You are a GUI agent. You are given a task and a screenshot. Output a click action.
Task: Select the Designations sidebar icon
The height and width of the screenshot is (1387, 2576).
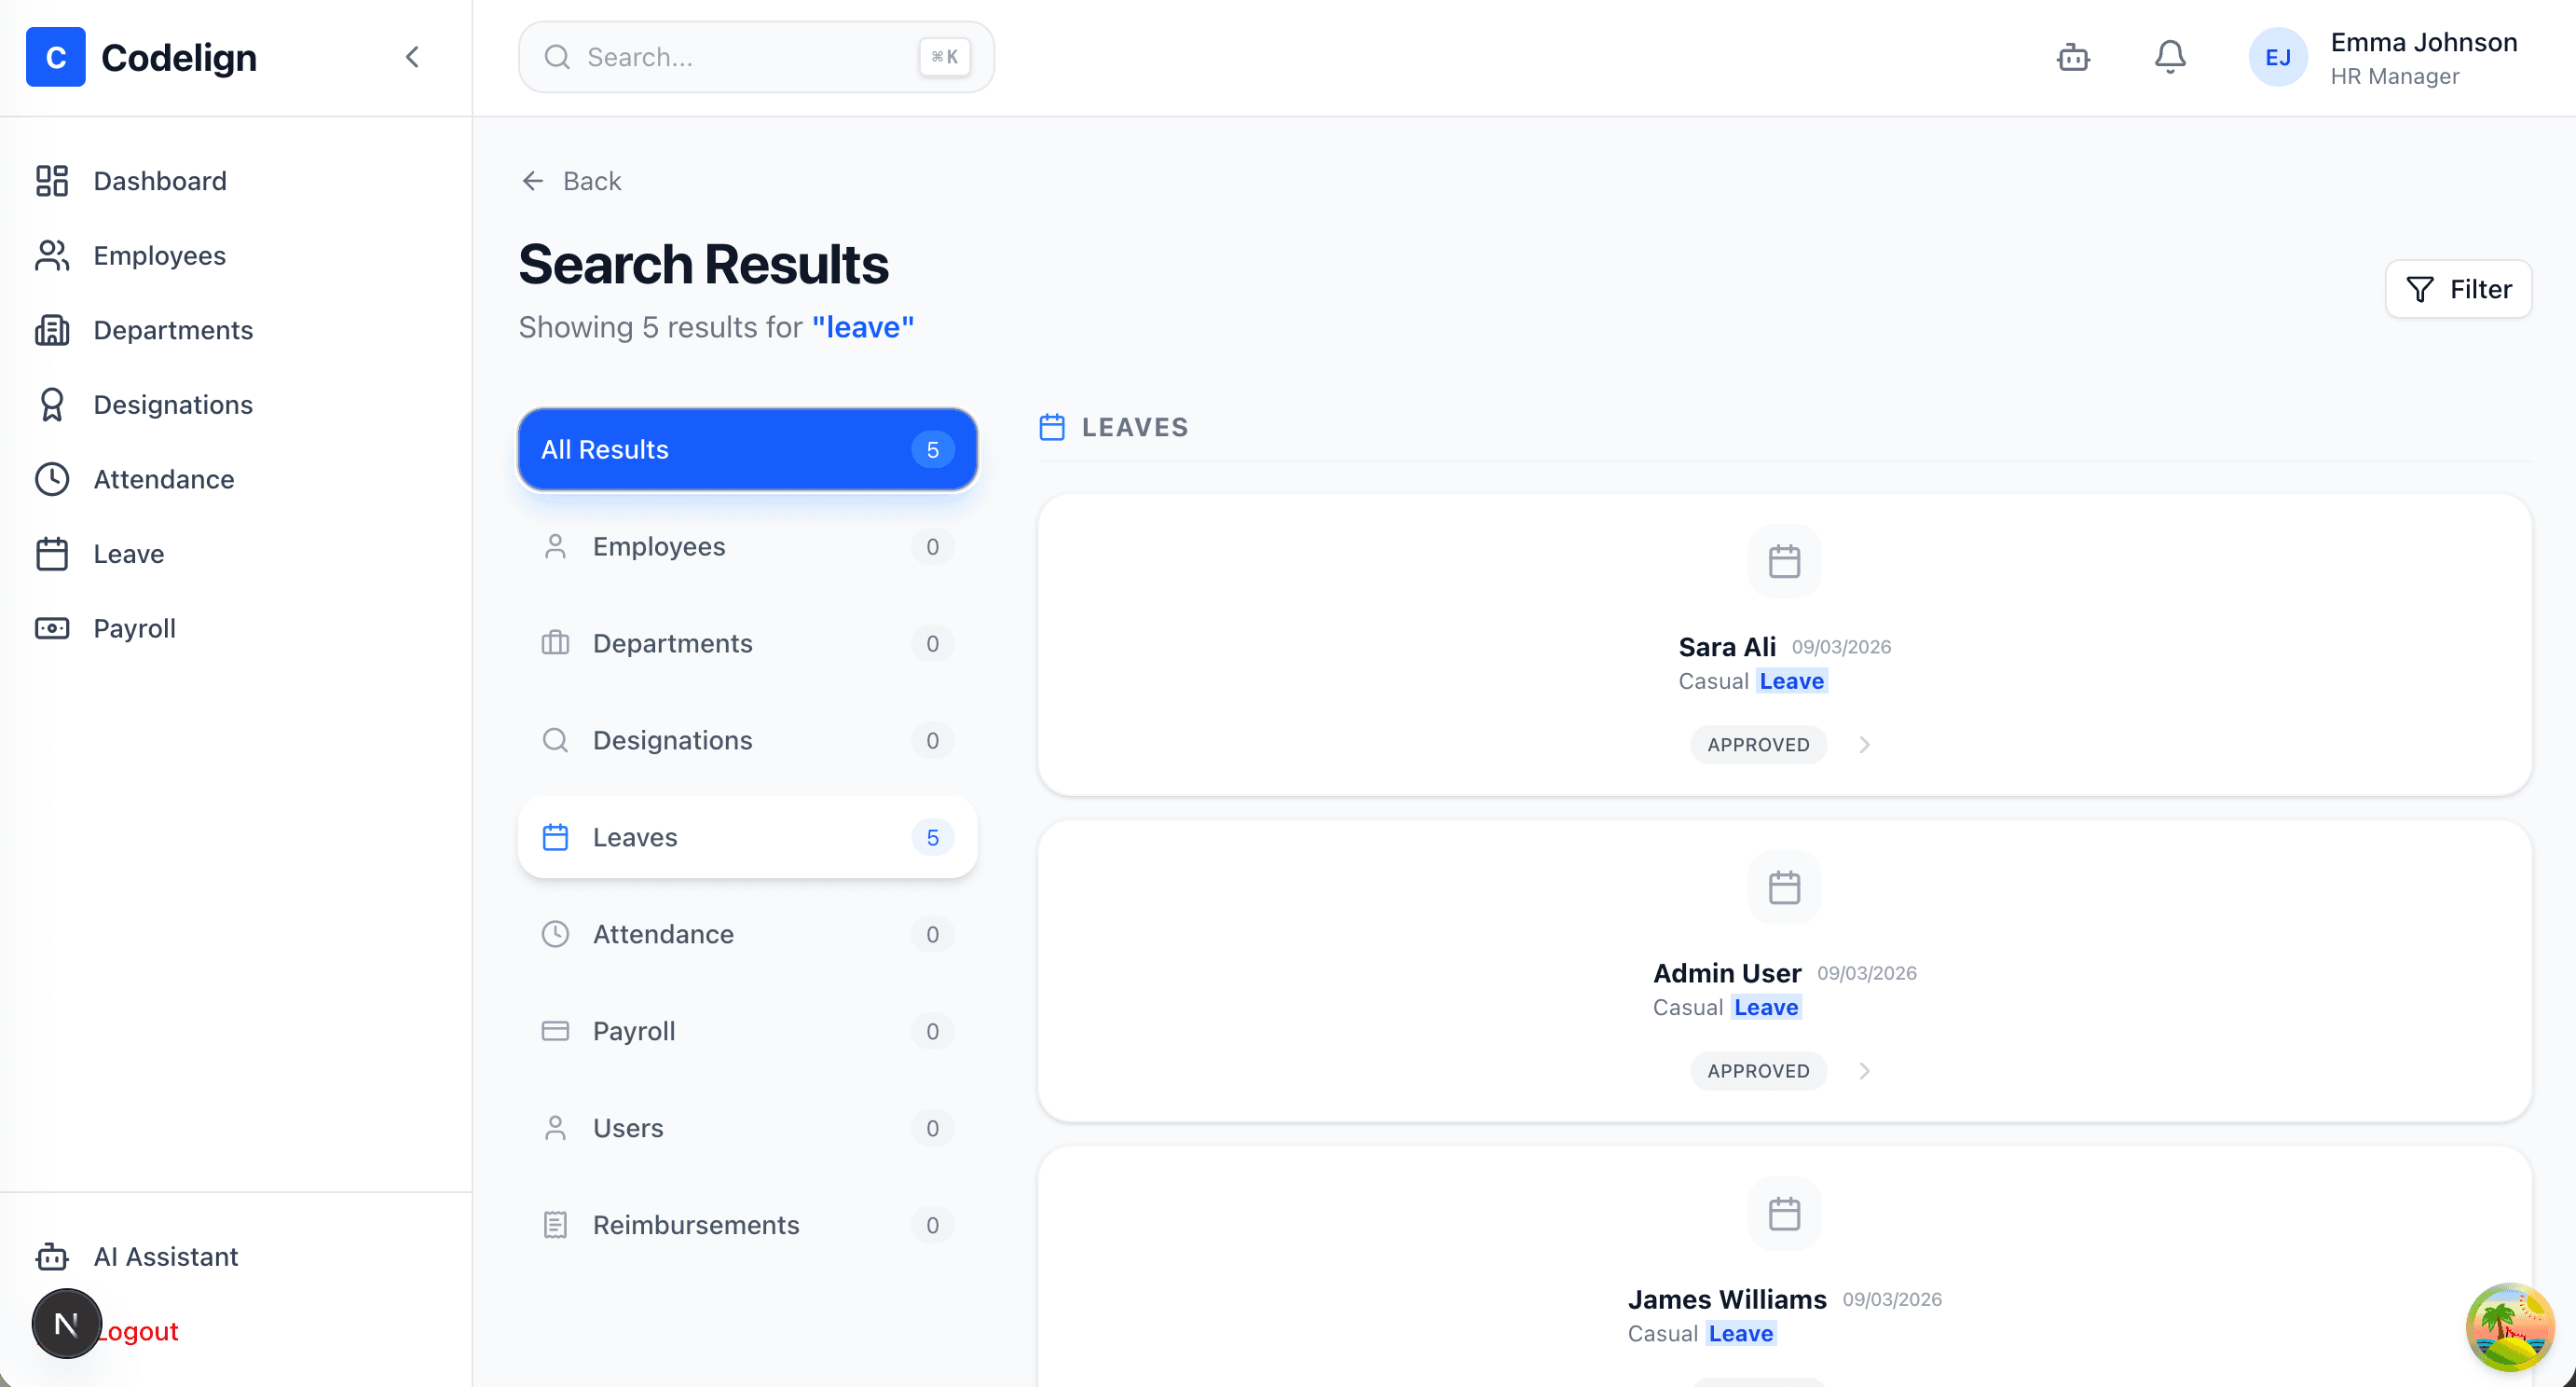[52, 404]
